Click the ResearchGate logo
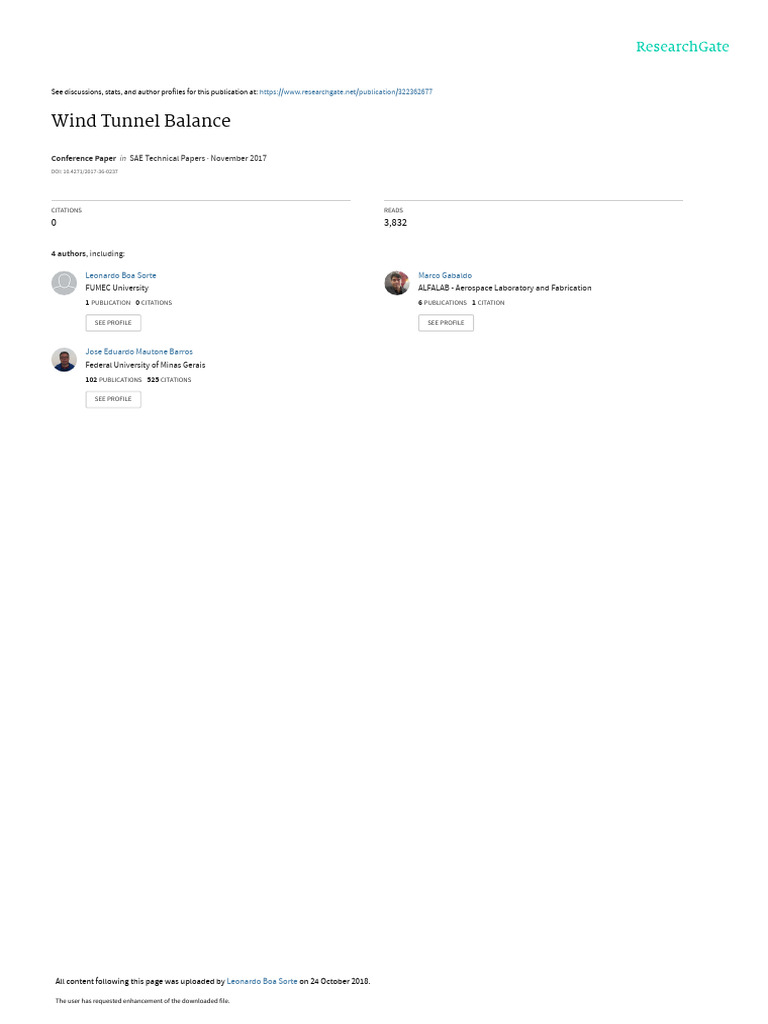768x1024 pixels. pyautogui.click(x=682, y=46)
